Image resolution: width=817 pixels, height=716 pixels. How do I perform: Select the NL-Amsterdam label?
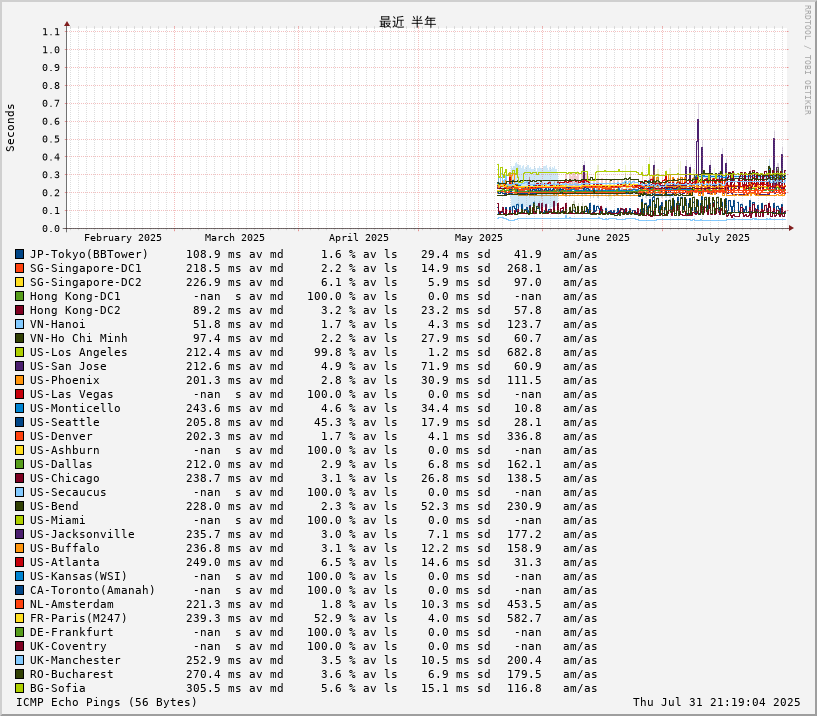71,604
